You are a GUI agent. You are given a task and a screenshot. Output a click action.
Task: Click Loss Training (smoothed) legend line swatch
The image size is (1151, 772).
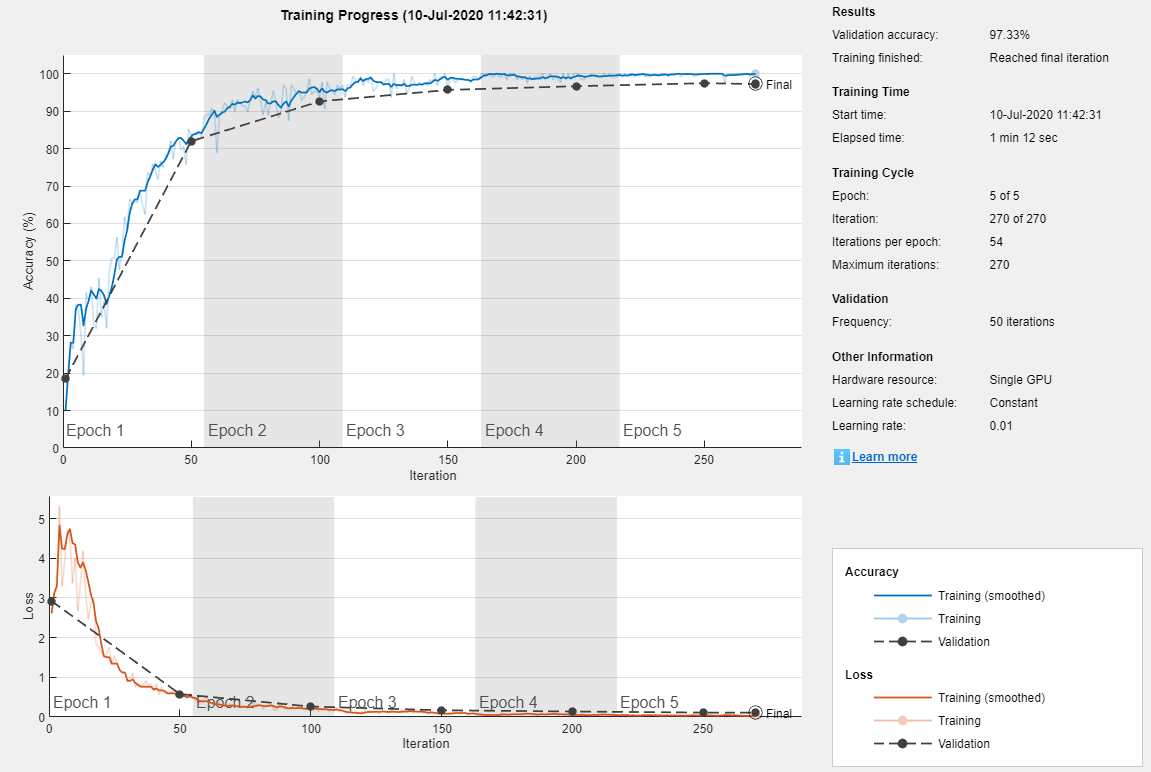898,698
